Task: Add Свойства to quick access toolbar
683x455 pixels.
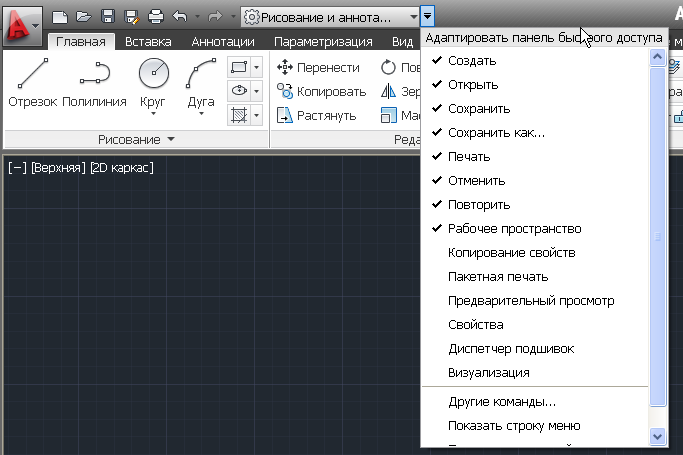Action: (535, 324)
